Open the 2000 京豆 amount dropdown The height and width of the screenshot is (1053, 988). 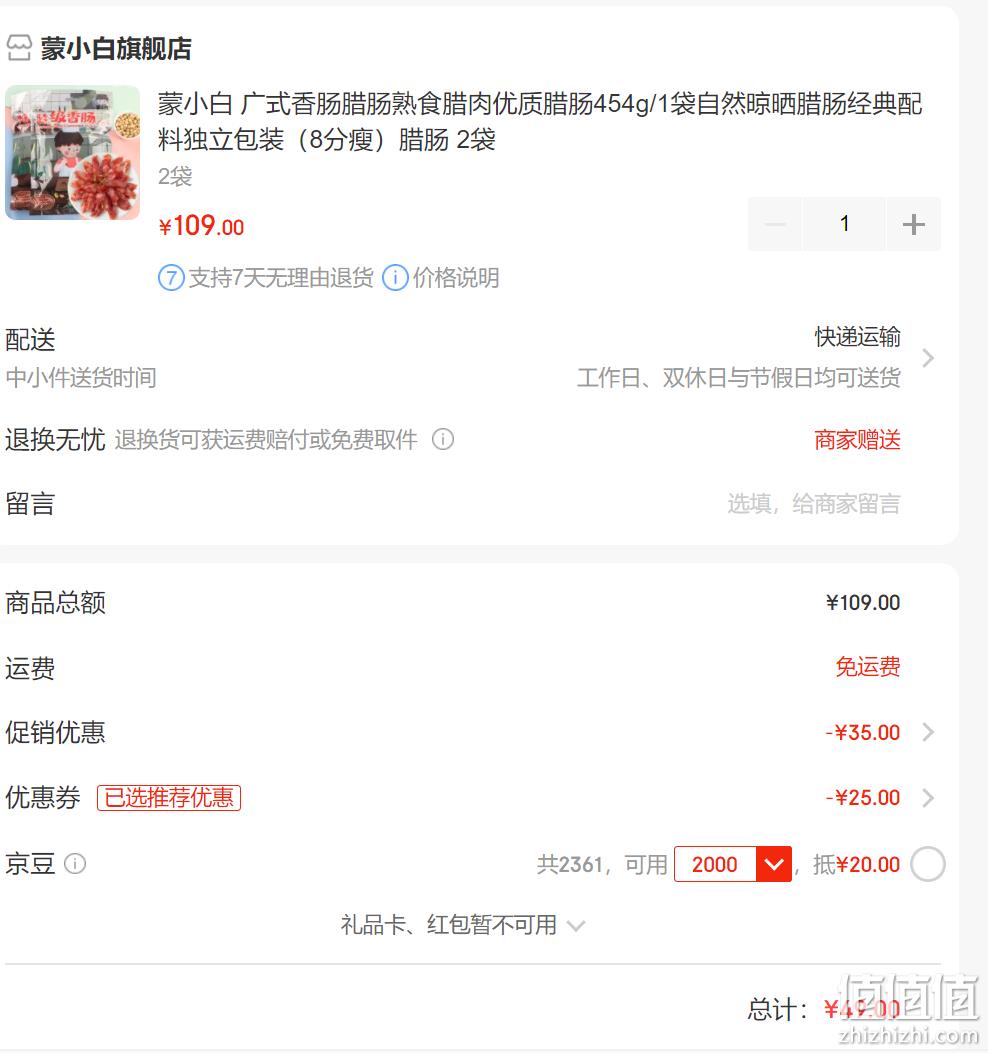733,864
